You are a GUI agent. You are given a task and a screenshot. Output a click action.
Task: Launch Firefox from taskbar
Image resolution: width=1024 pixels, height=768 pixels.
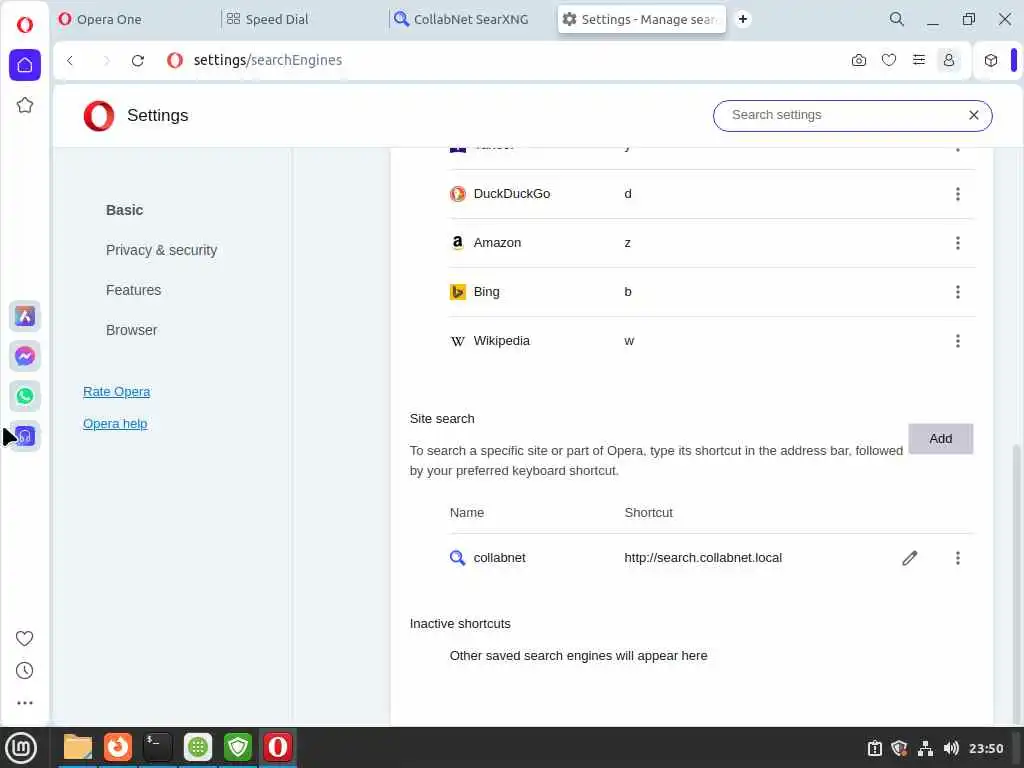click(118, 747)
